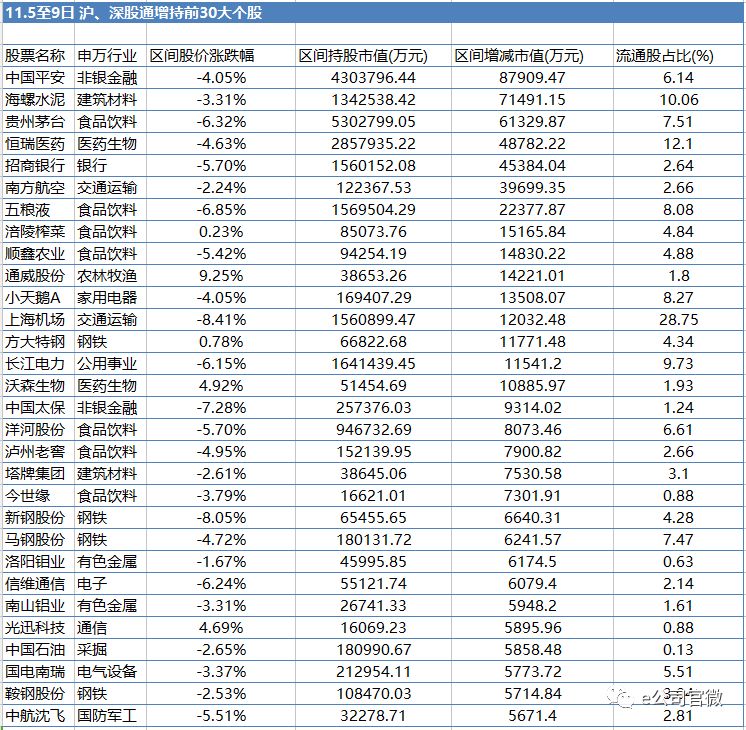Click the value 946732.69 for 洋河股份
Image resolution: width=746 pixels, height=730 pixels.
[x=373, y=429]
